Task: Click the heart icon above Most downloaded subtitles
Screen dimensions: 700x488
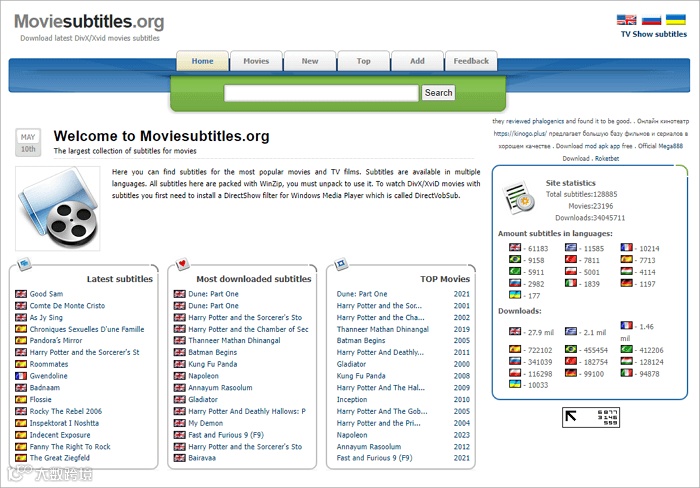Action: tap(182, 264)
